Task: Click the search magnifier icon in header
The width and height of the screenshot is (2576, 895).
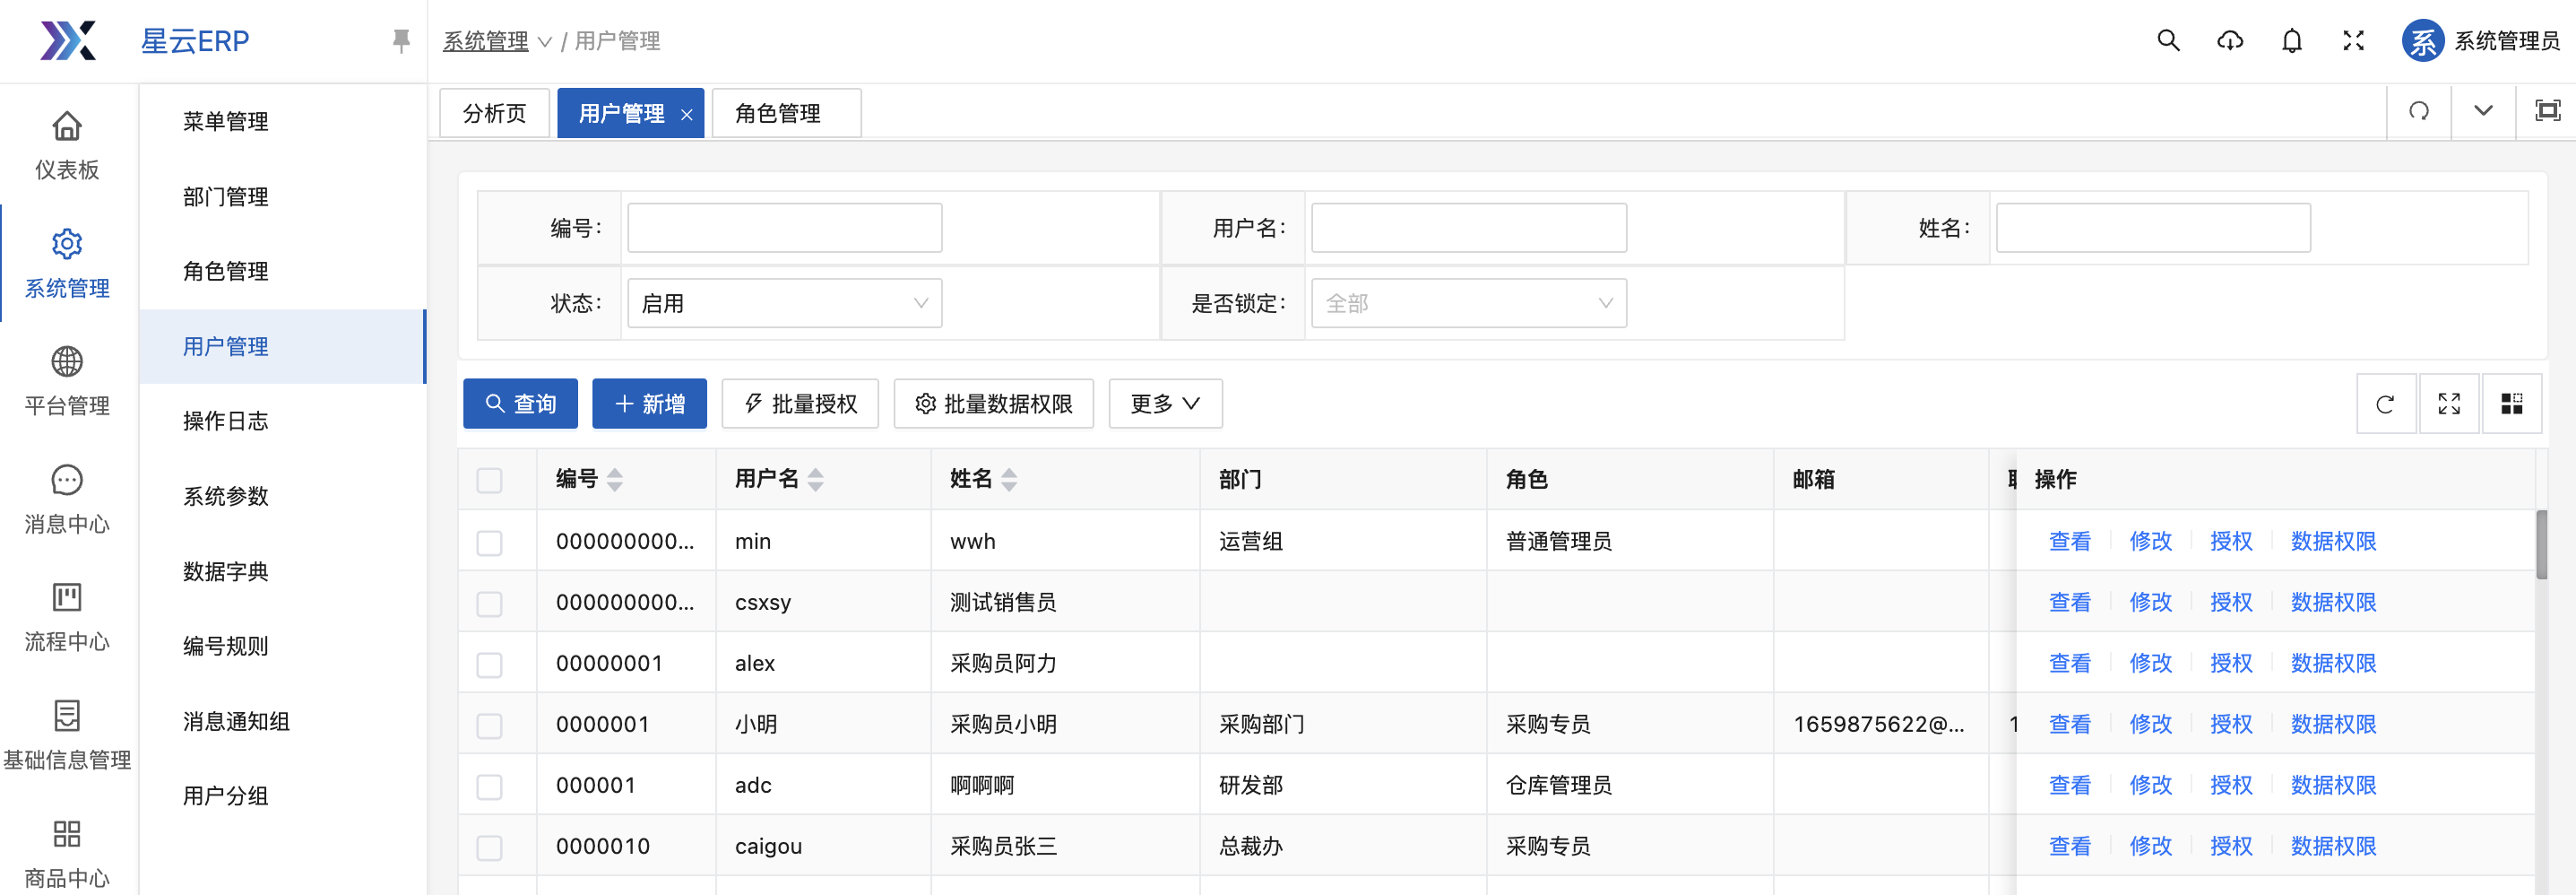Action: [2168, 41]
